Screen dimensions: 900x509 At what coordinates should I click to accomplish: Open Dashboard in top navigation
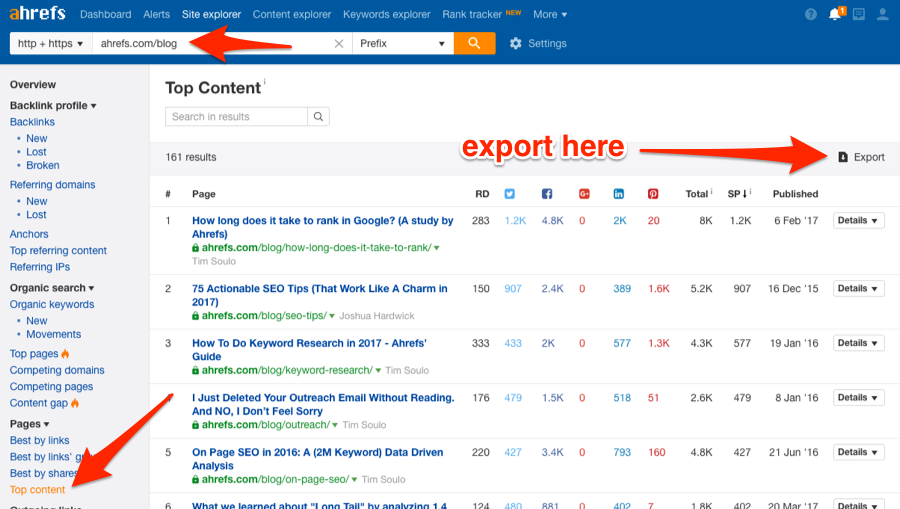[106, 14]
